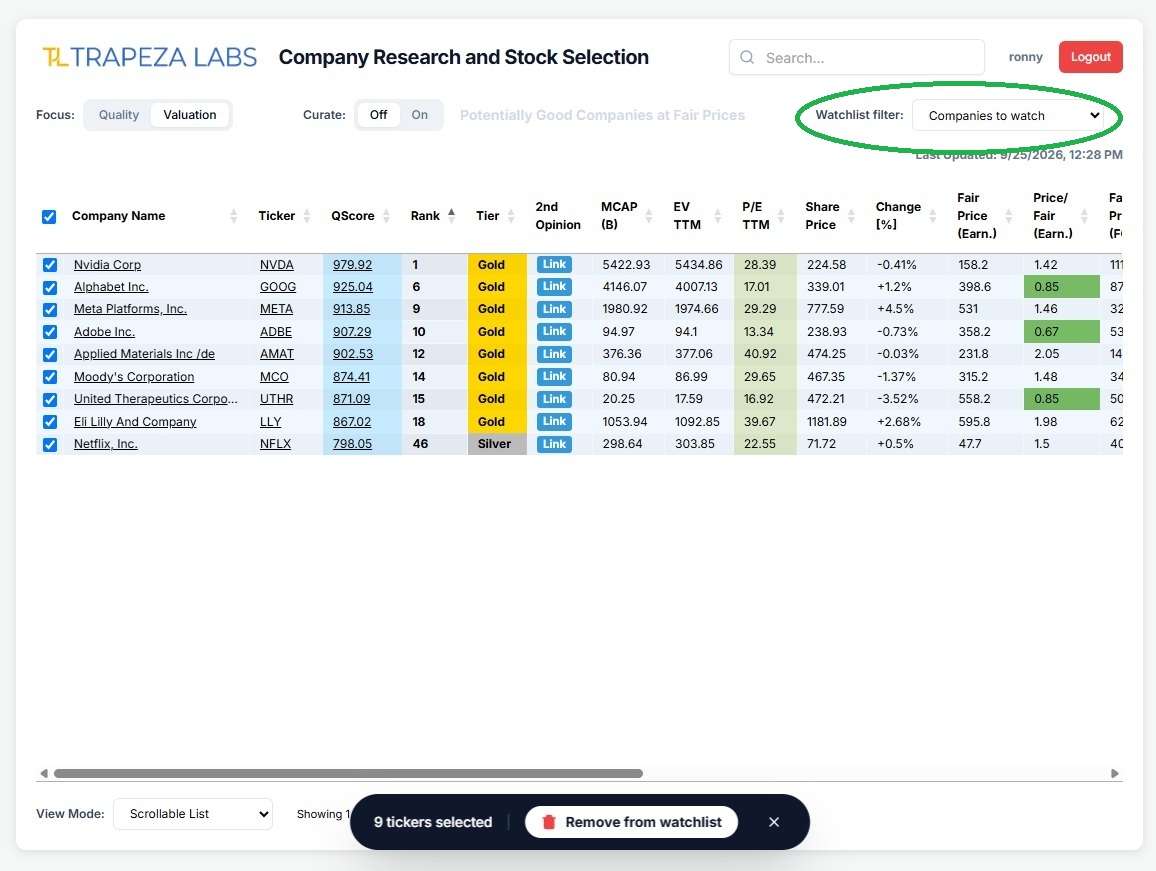1156x871 pixels.
Task: Open Netflix QScore 798.05 link
Action: pos(352,444)
